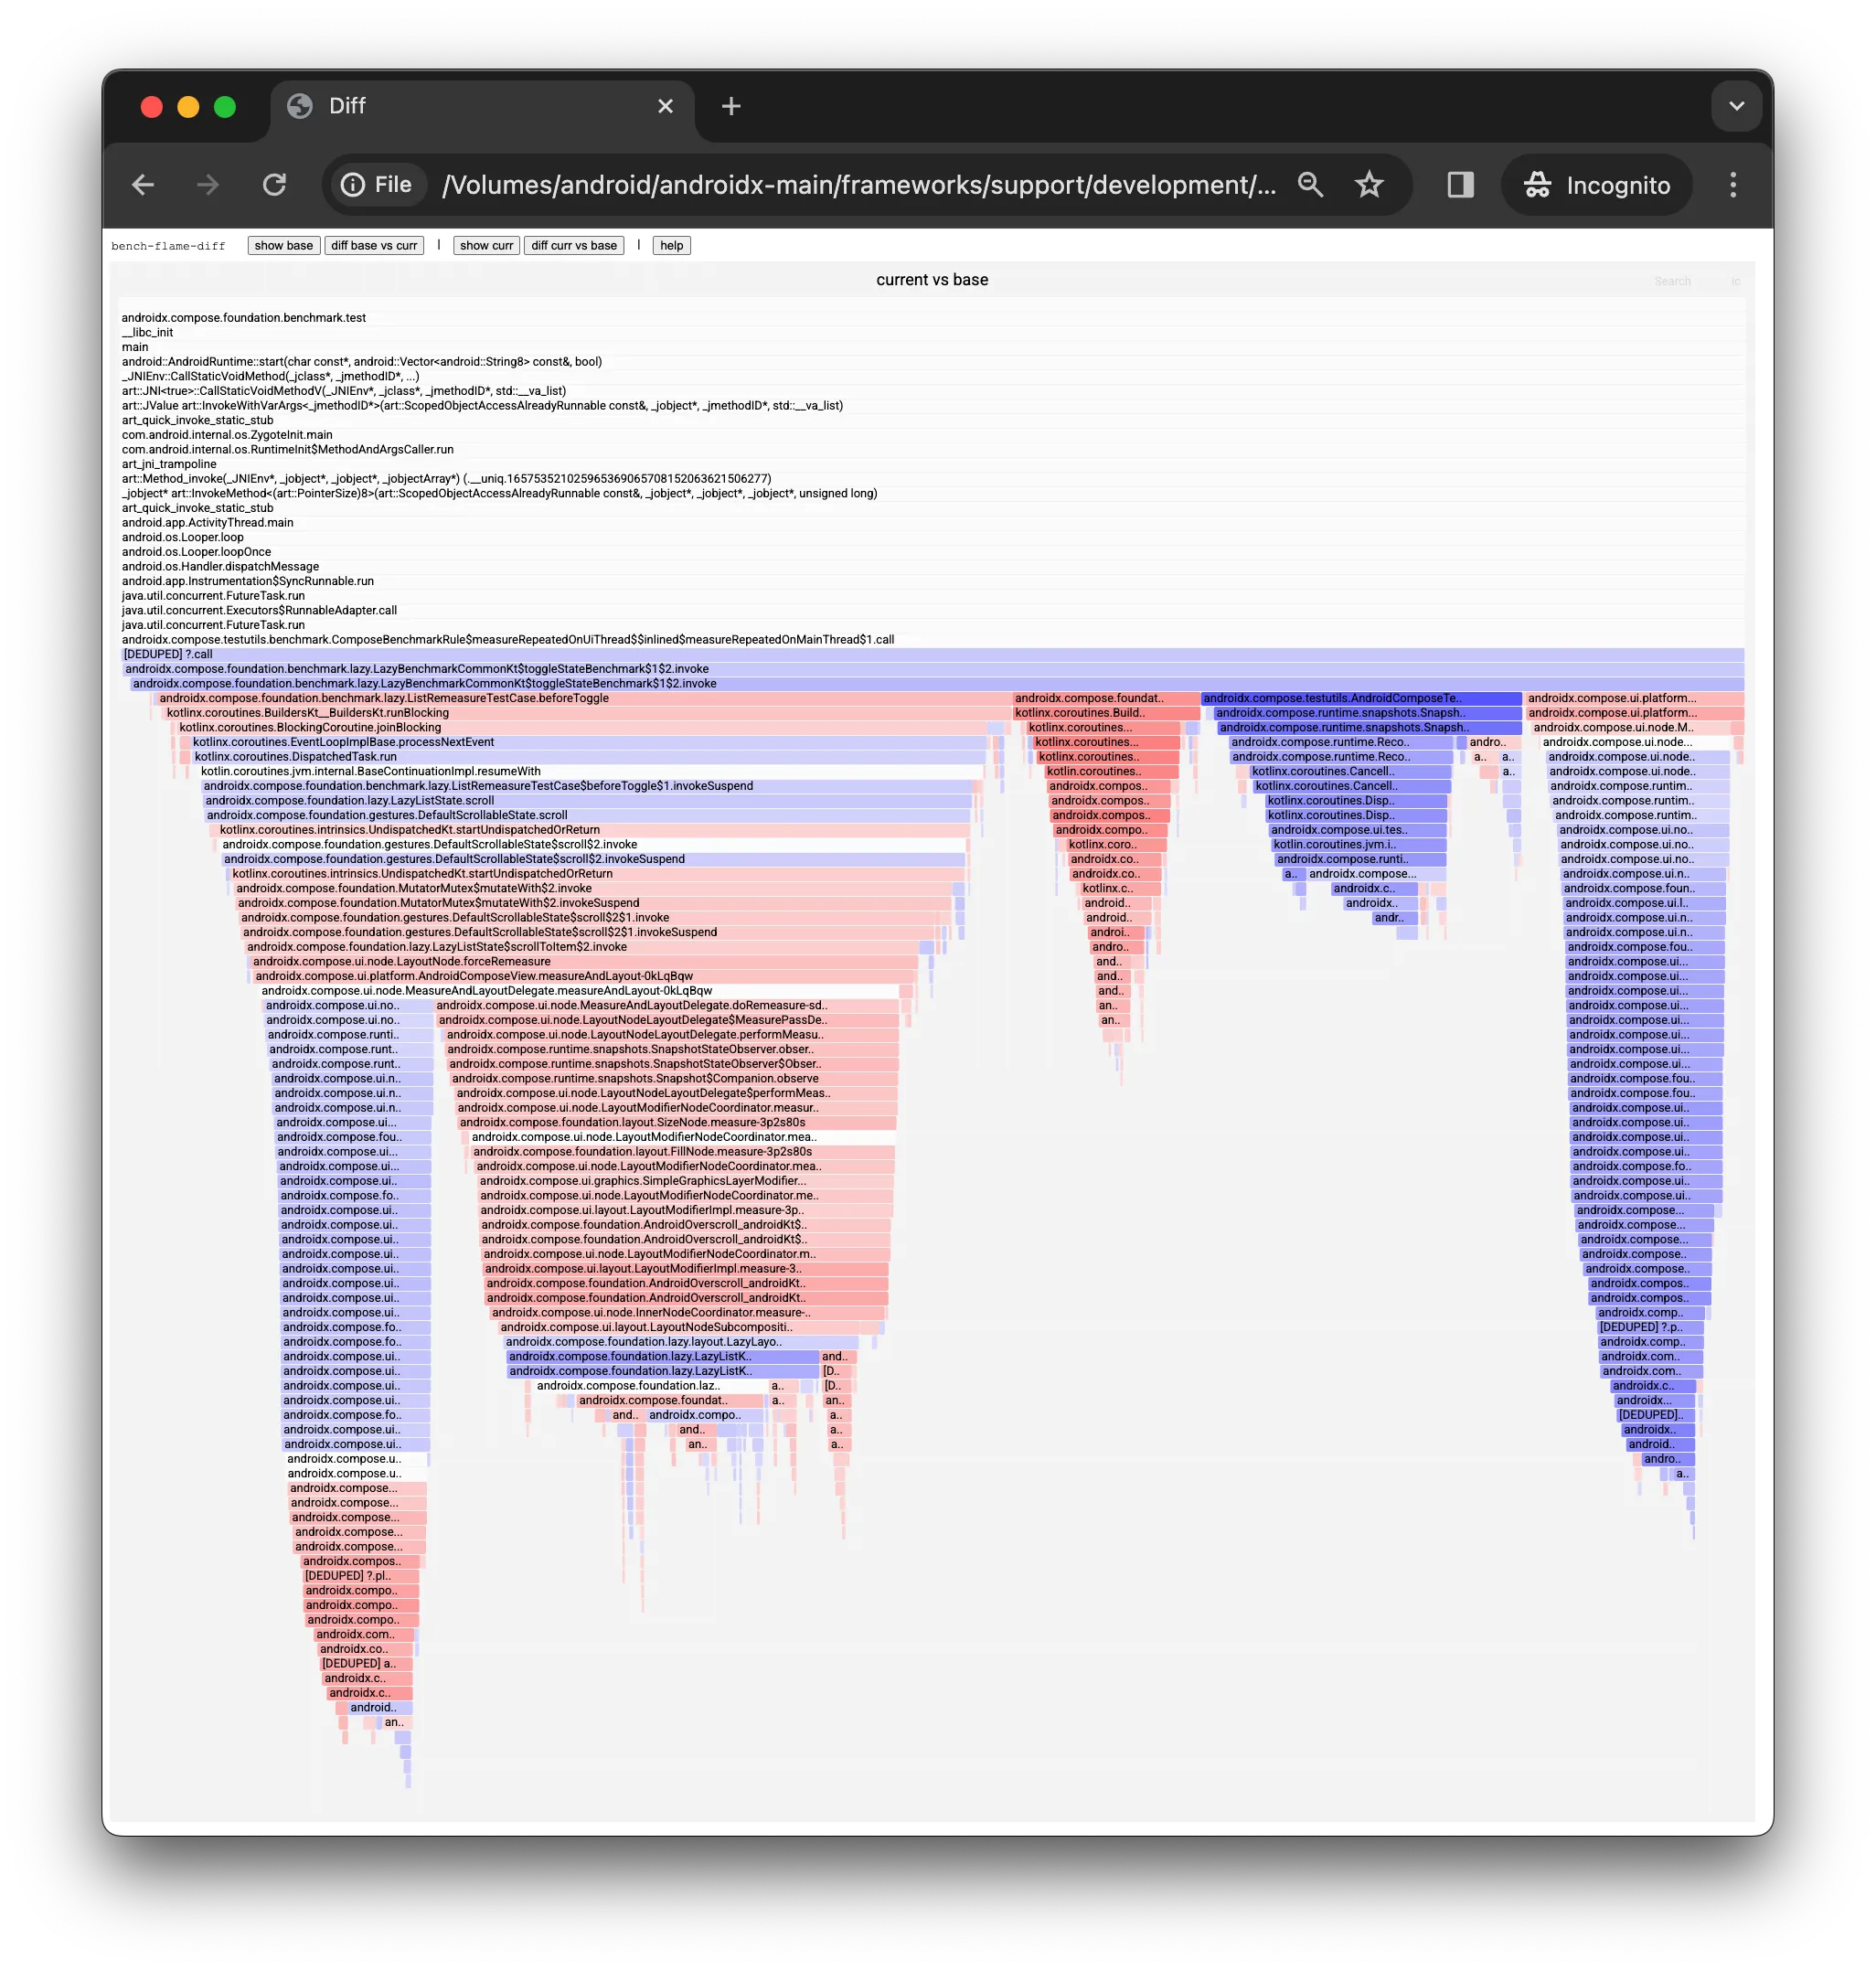
Task: Click the Incognito indicator
Action: pyautogui.click(x=1597, y=185)
